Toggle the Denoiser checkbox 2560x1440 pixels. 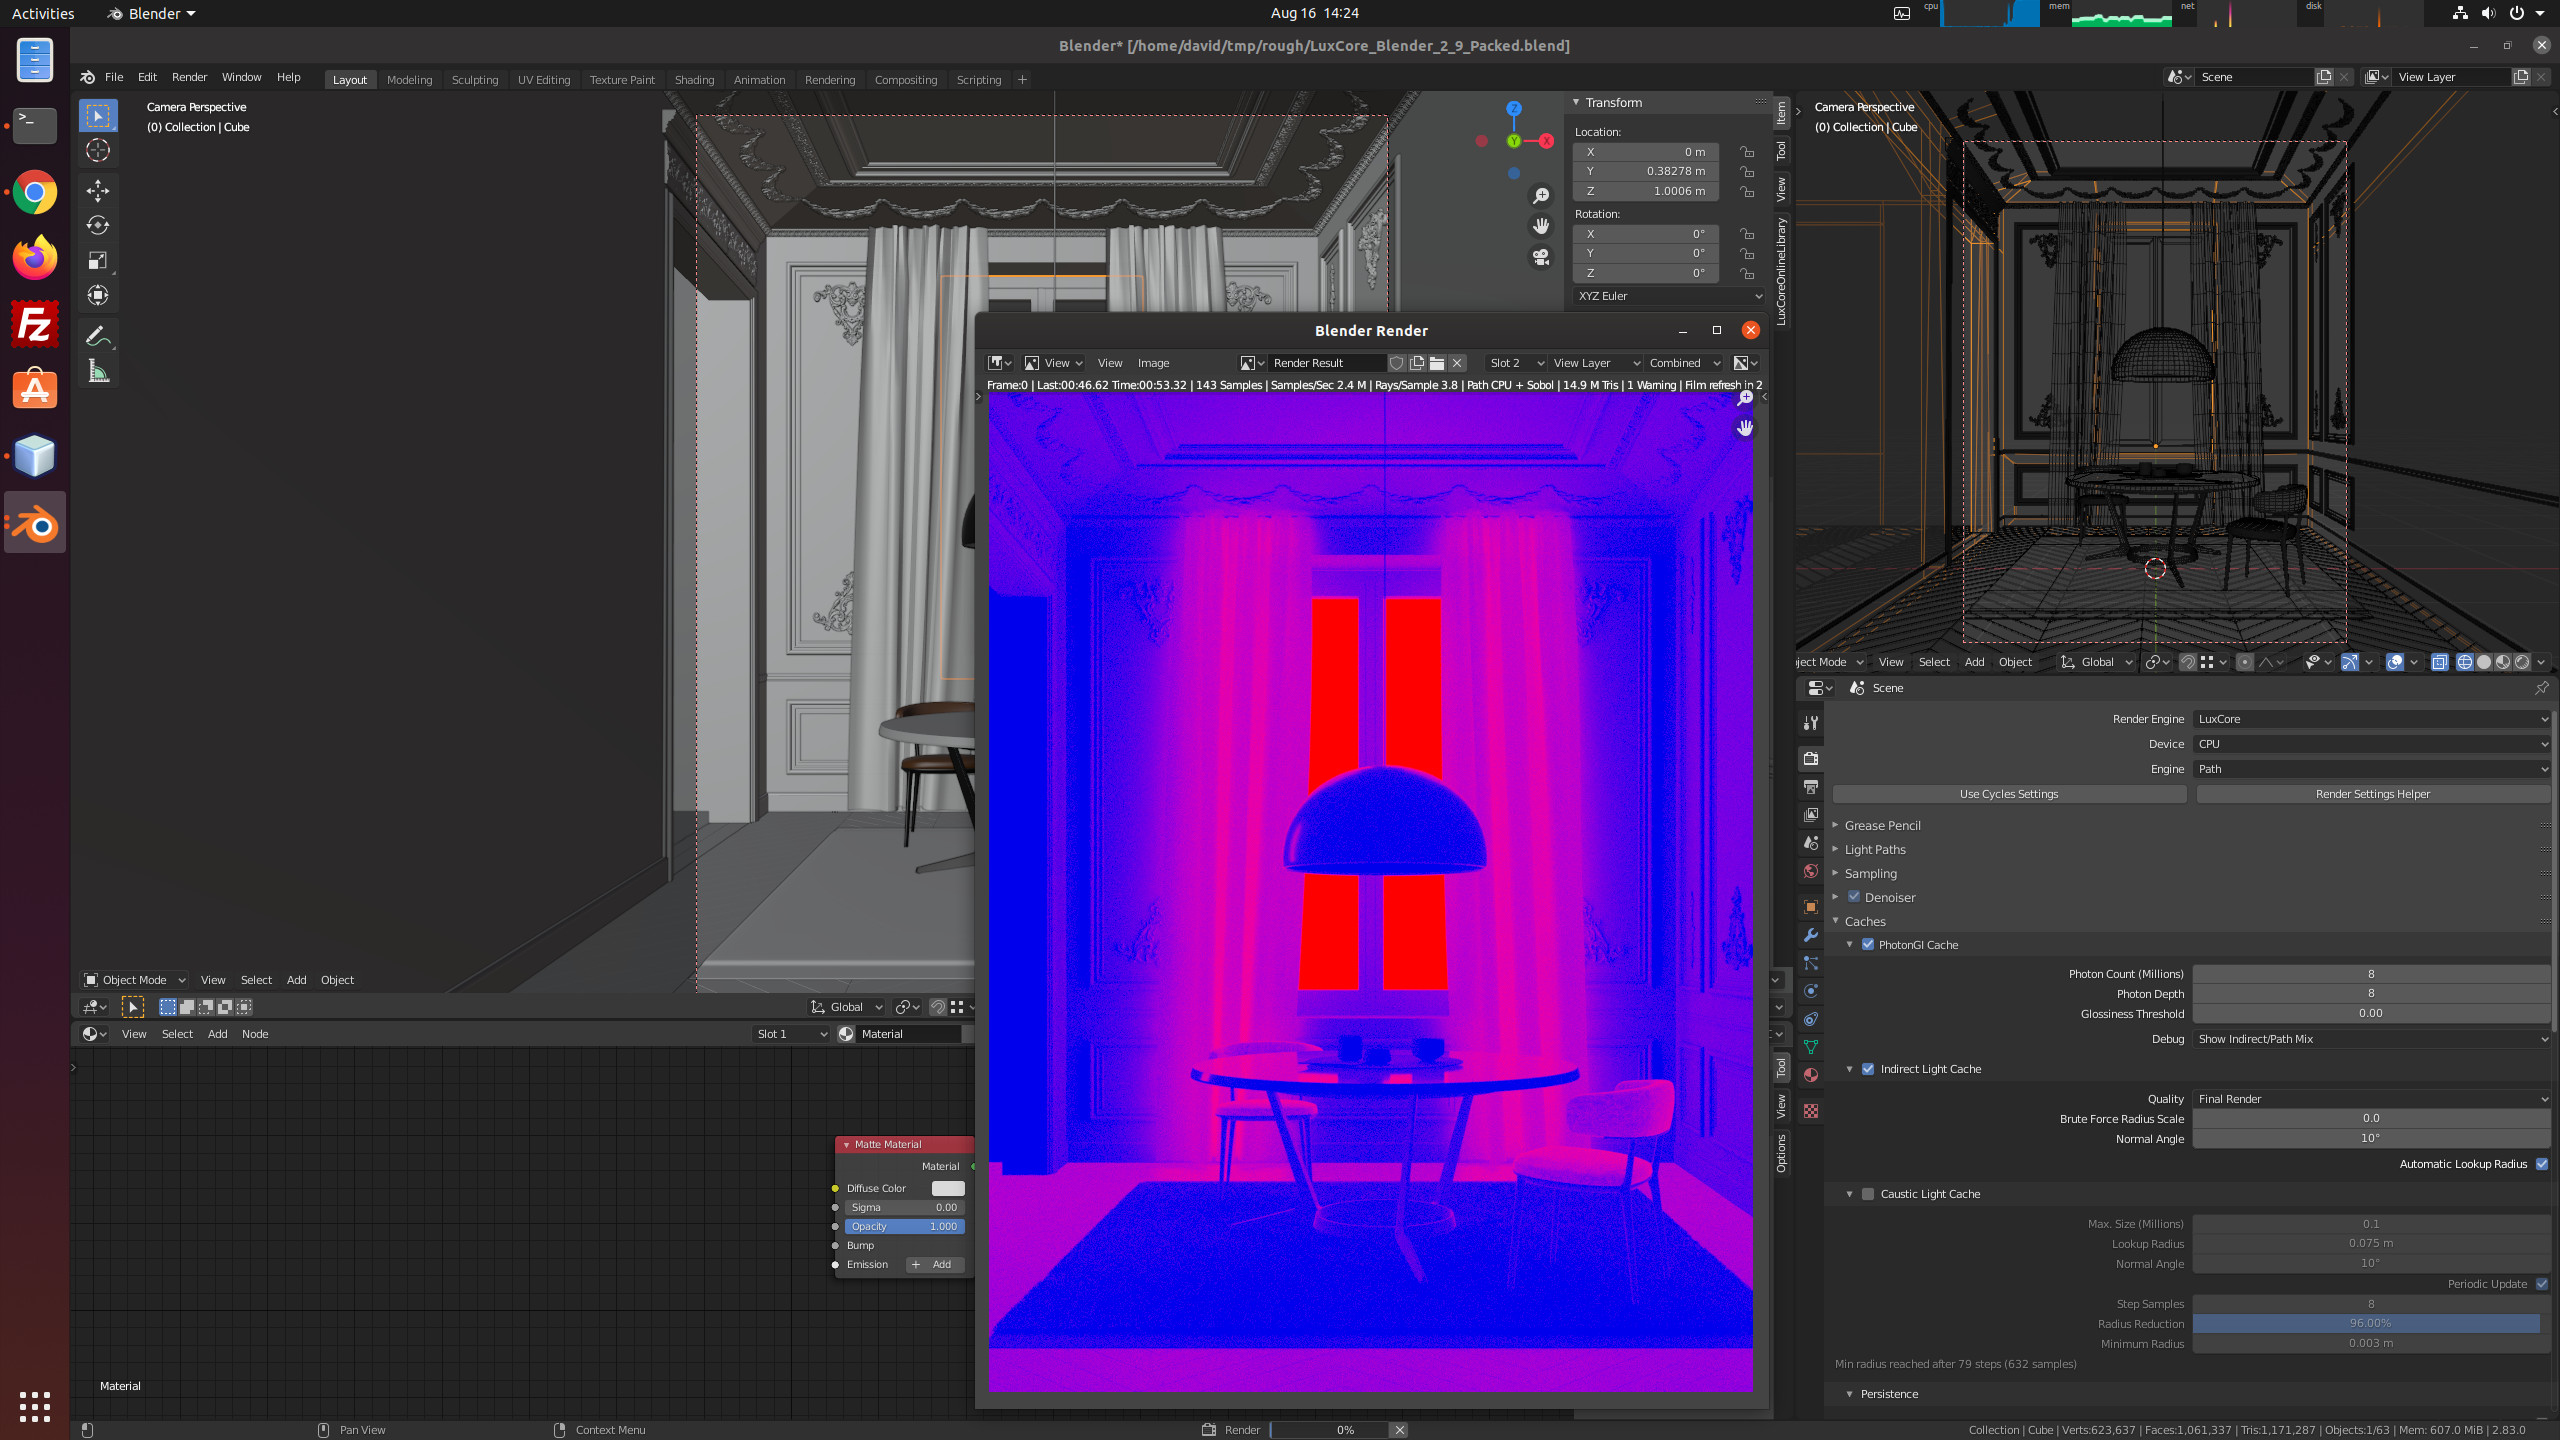coord(1854,897)
